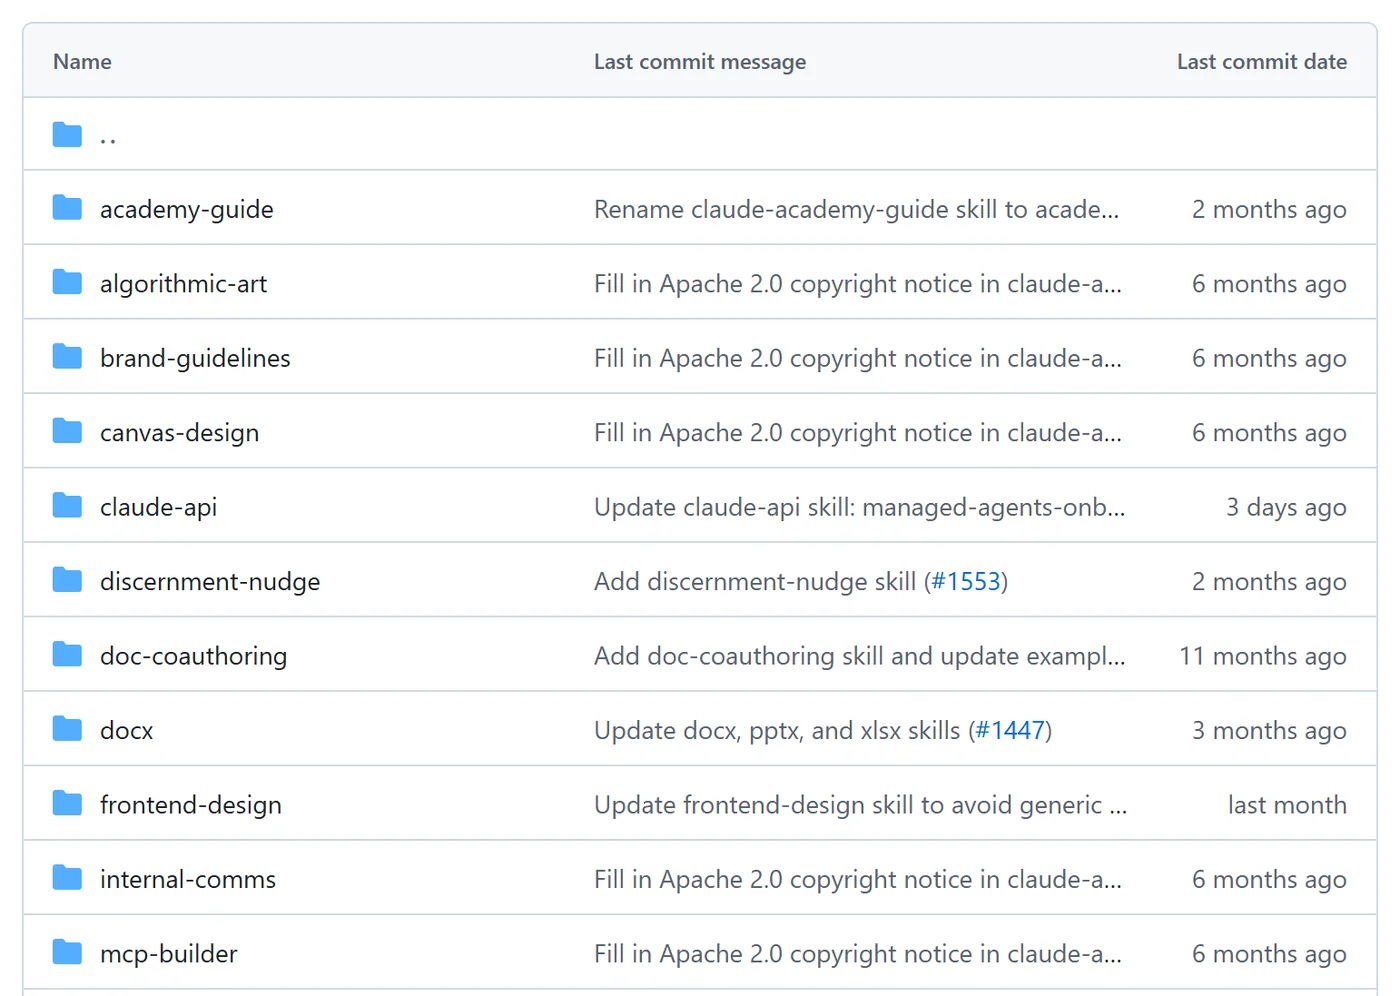Open the frontend-design folder link
1400x996 pixels.
tap(191, 805)
